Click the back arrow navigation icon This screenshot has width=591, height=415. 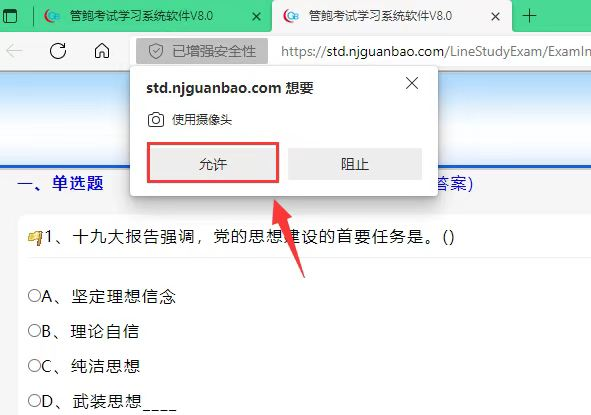point(14,51)
